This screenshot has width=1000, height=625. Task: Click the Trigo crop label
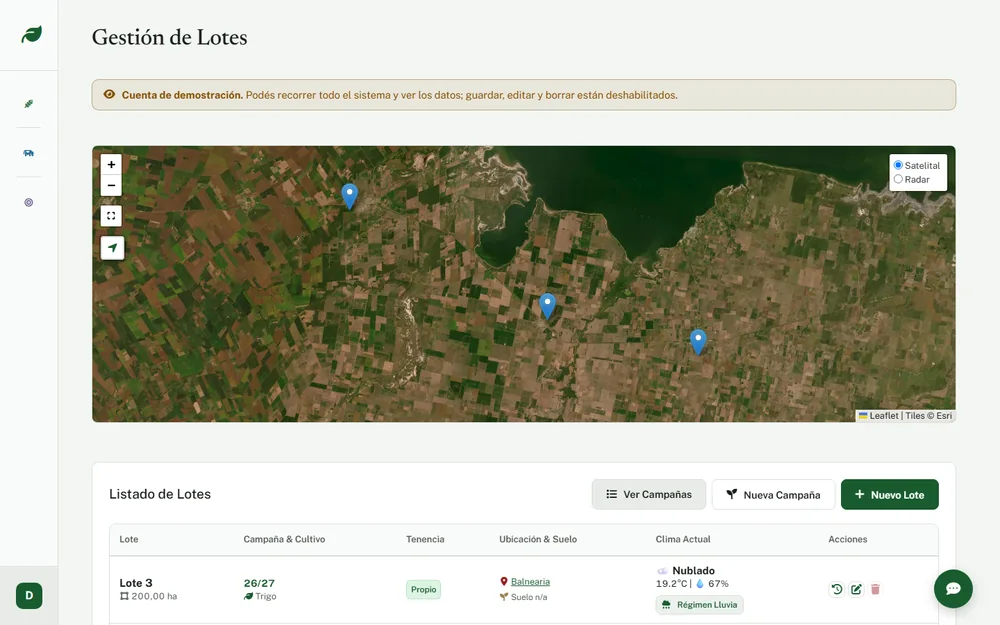266,596
